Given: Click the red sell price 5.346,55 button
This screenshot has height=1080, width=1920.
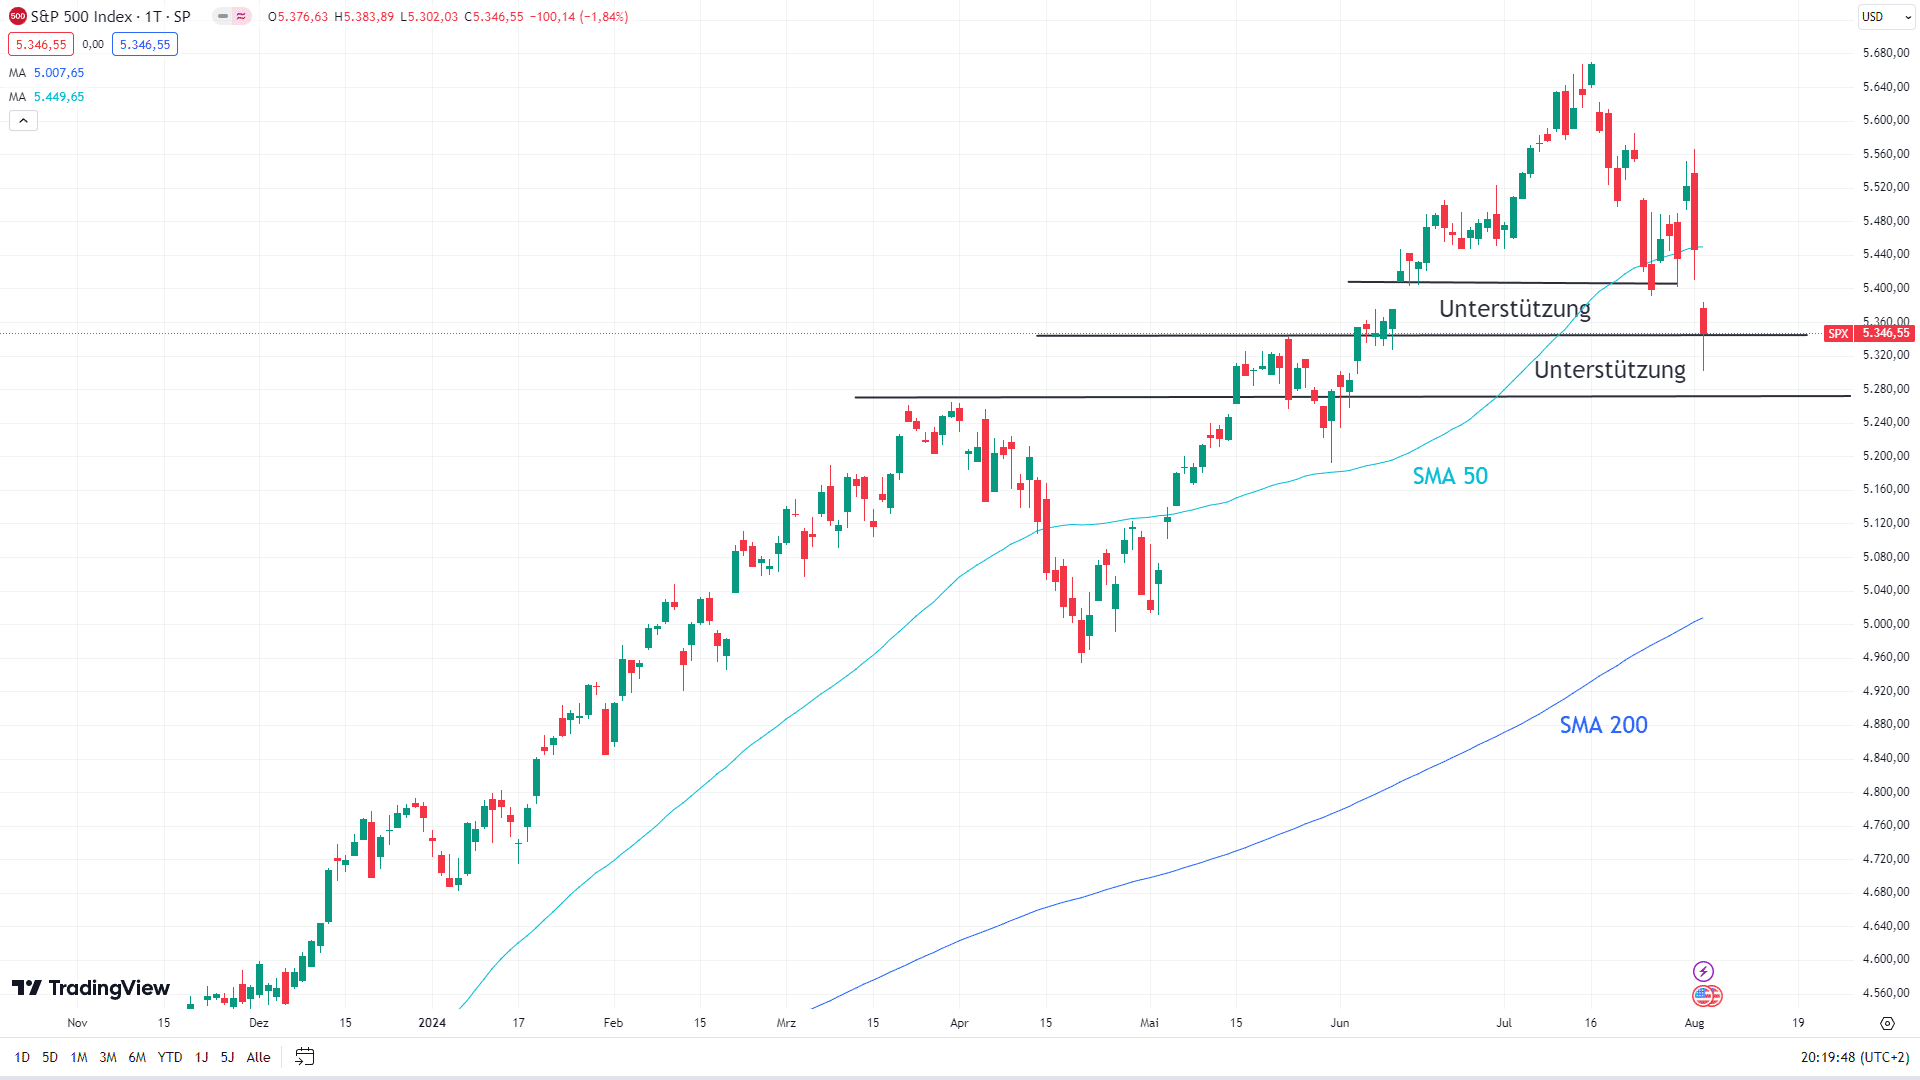Looking at the screenshot, I should (x=41, y=44).
